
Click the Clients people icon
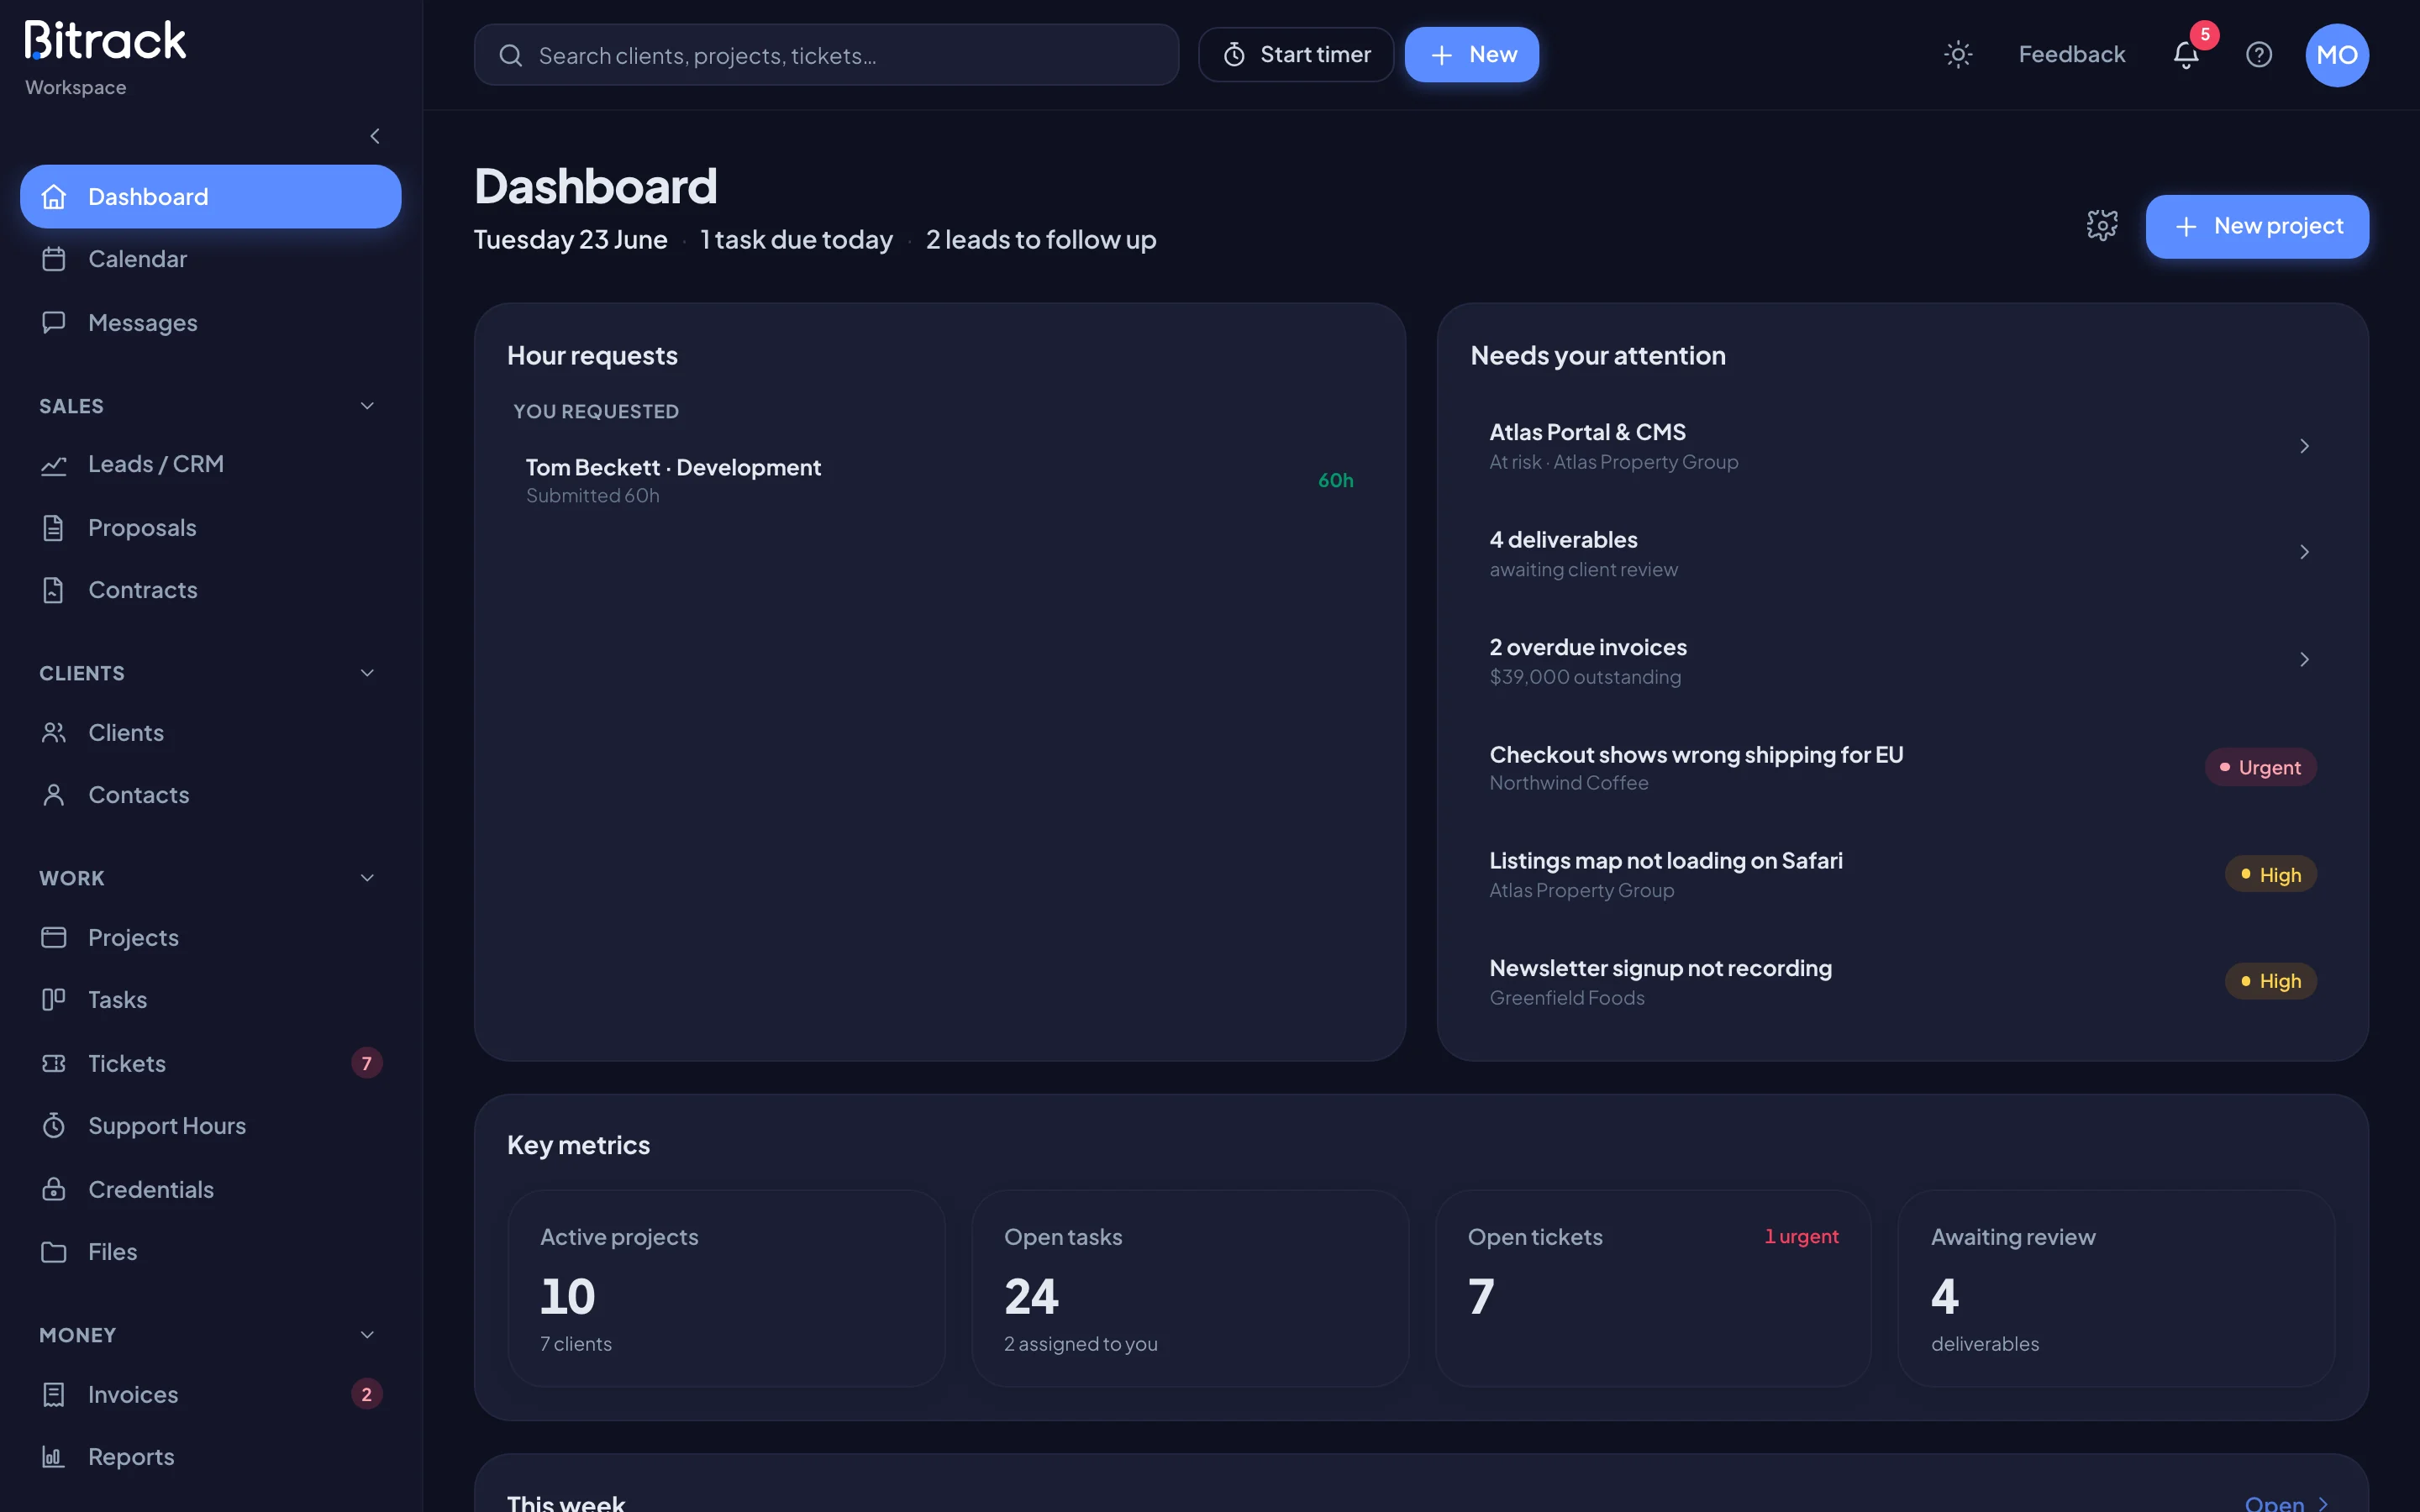click(54, 732)
